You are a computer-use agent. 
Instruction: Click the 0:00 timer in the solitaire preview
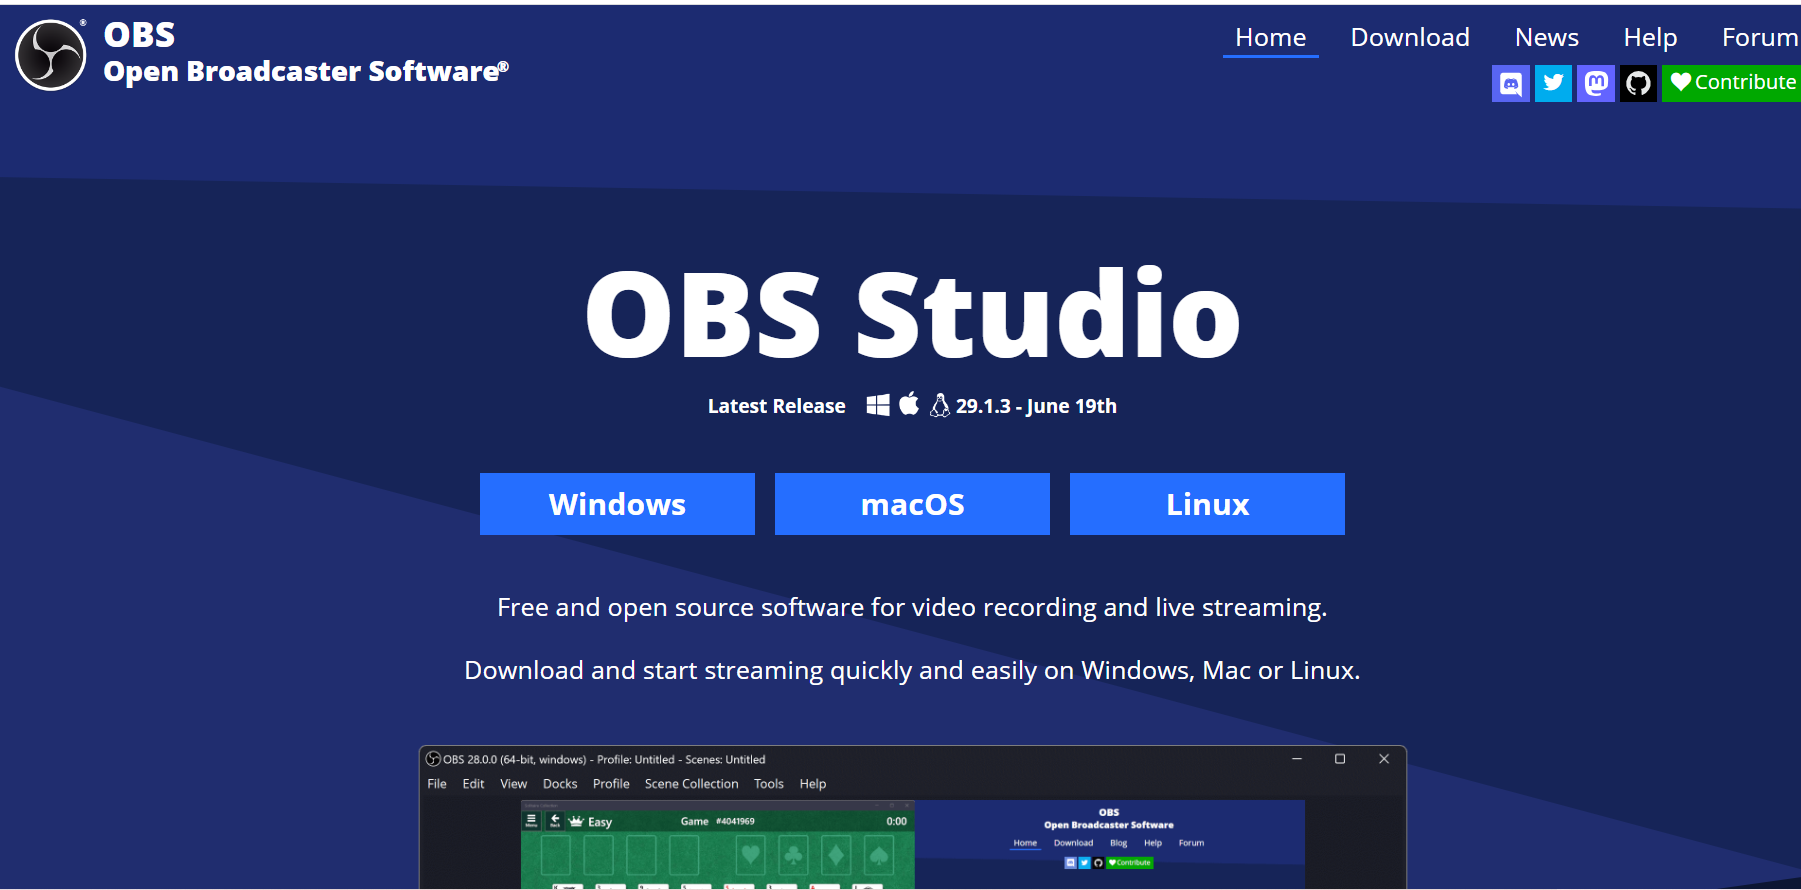tap(897, 821)
